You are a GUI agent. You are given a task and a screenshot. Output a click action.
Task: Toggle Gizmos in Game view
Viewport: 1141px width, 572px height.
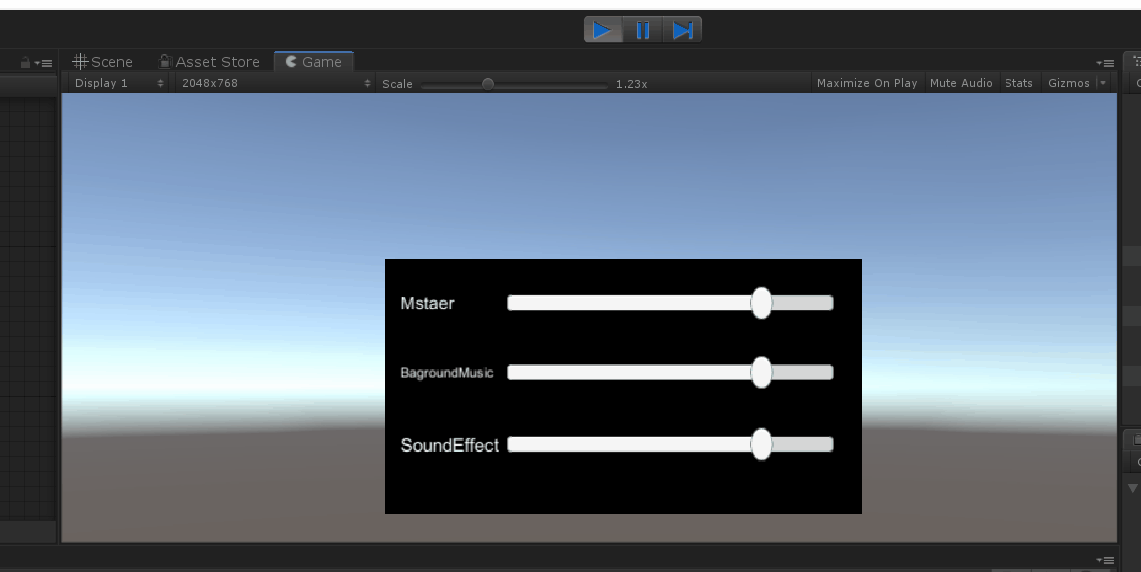1068,83
